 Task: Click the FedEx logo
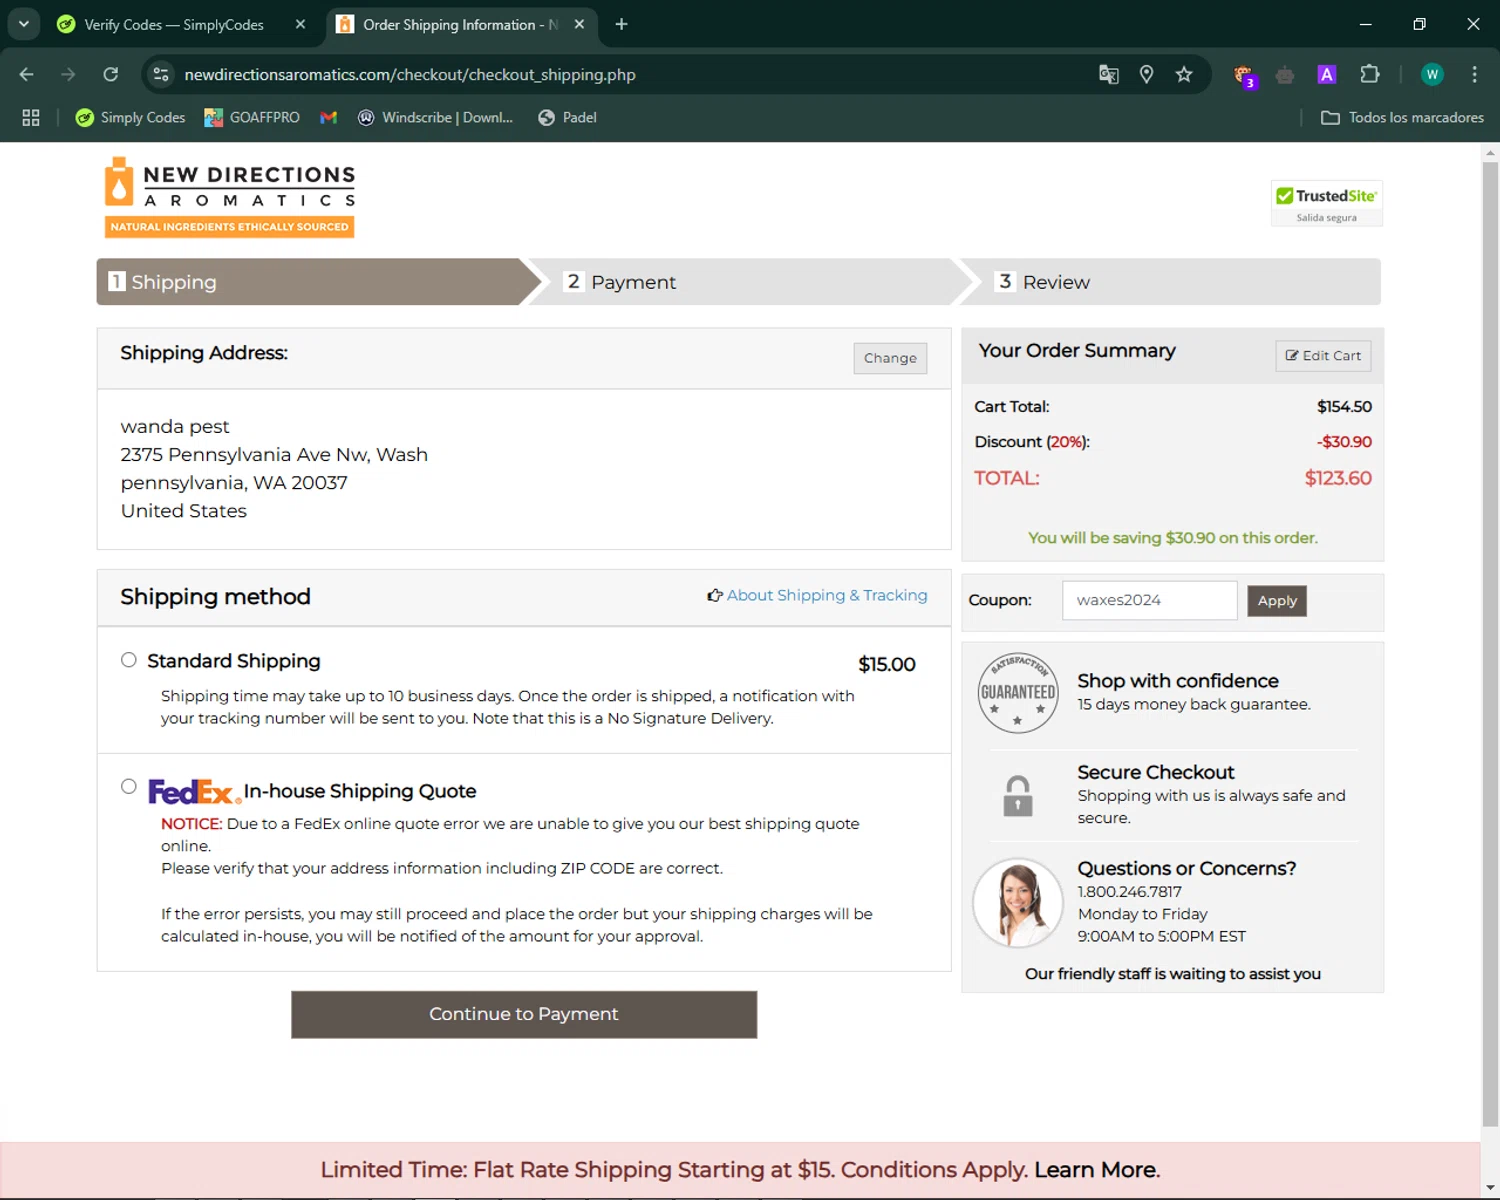coord(194,791)
